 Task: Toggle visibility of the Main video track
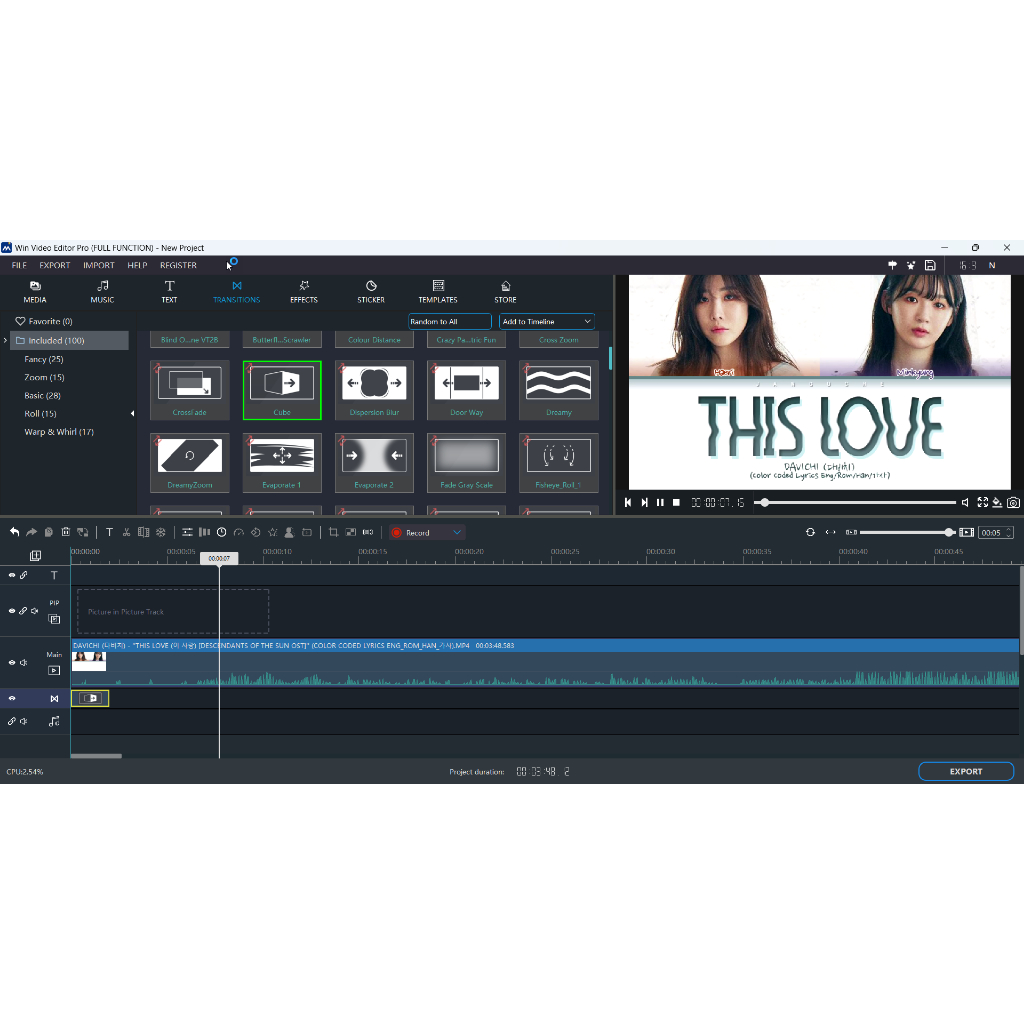(12, 662)
